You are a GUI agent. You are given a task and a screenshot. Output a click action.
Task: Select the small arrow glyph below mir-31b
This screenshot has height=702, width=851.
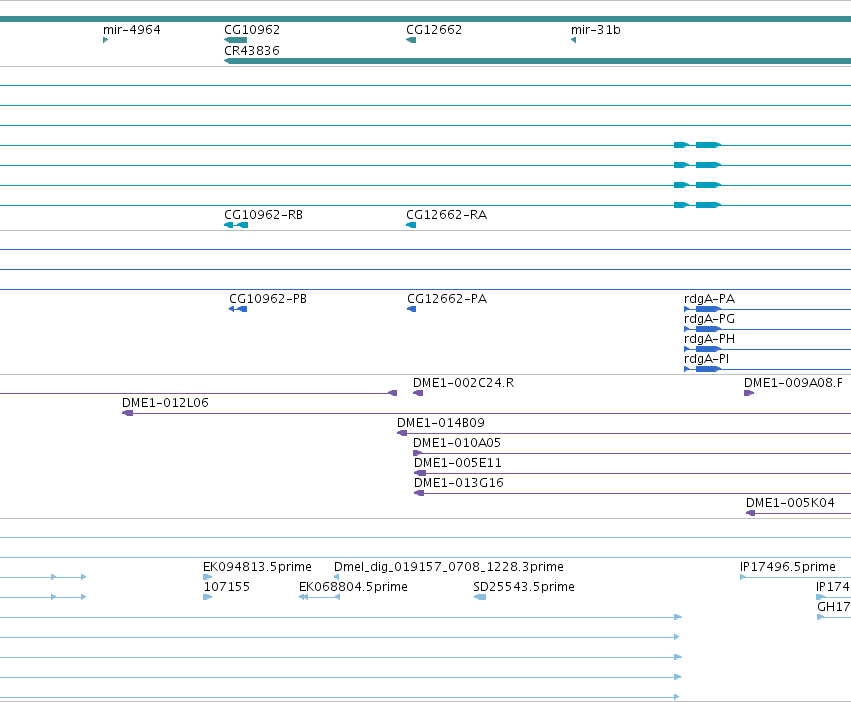pos(573,40)
